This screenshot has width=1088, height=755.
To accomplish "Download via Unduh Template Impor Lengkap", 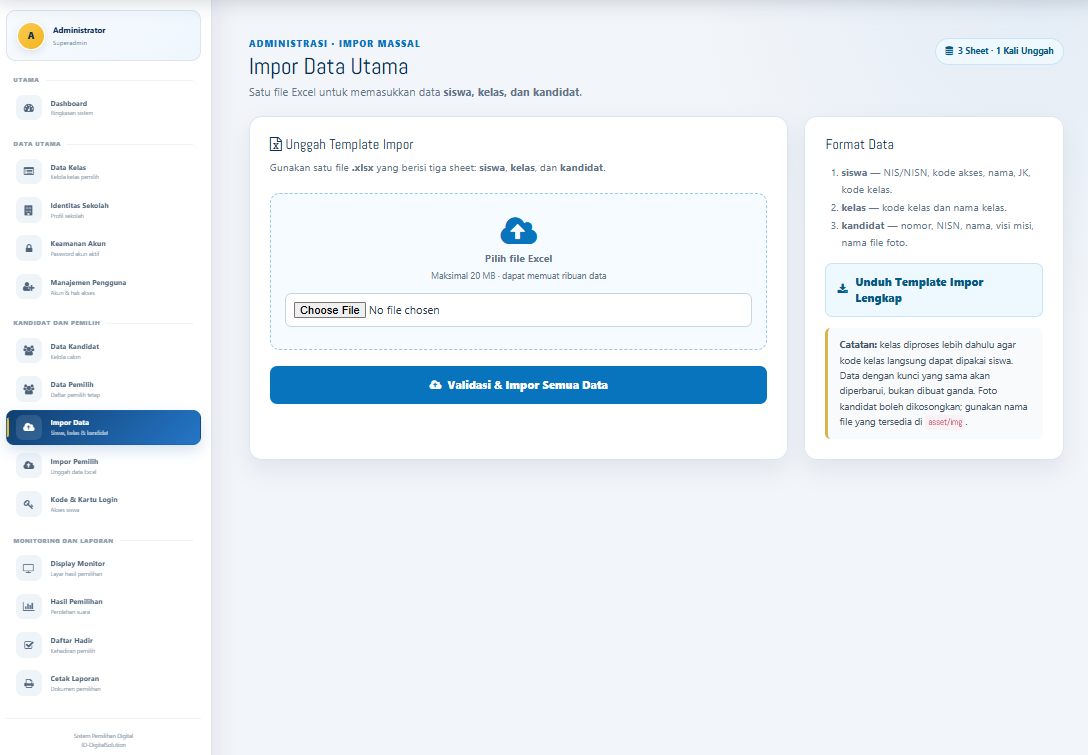I will pos(934,290).
